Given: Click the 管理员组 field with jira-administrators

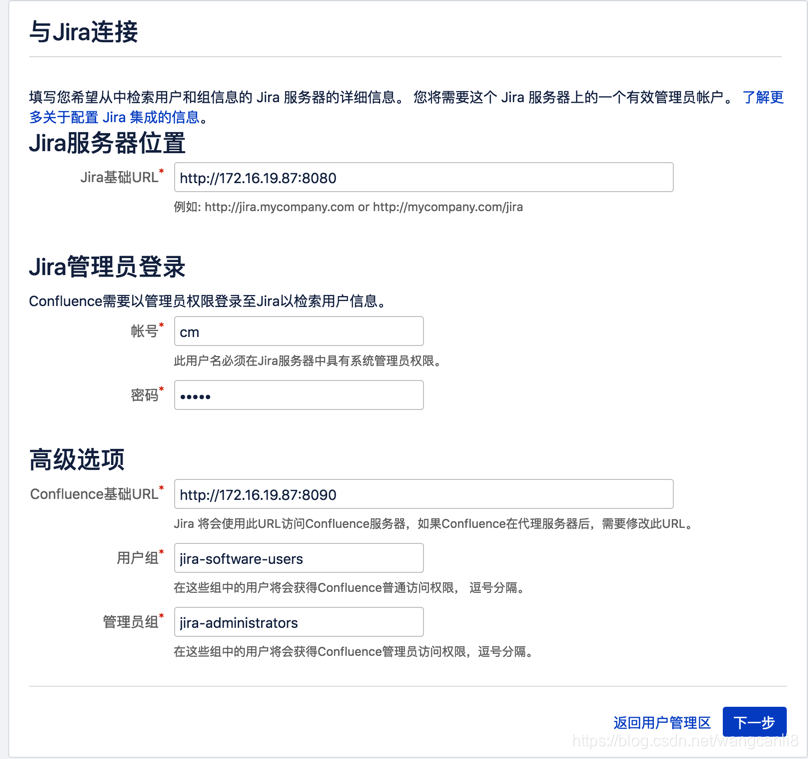Looking at the screenshot, I should pyautogui.click(x=299, y=622).
